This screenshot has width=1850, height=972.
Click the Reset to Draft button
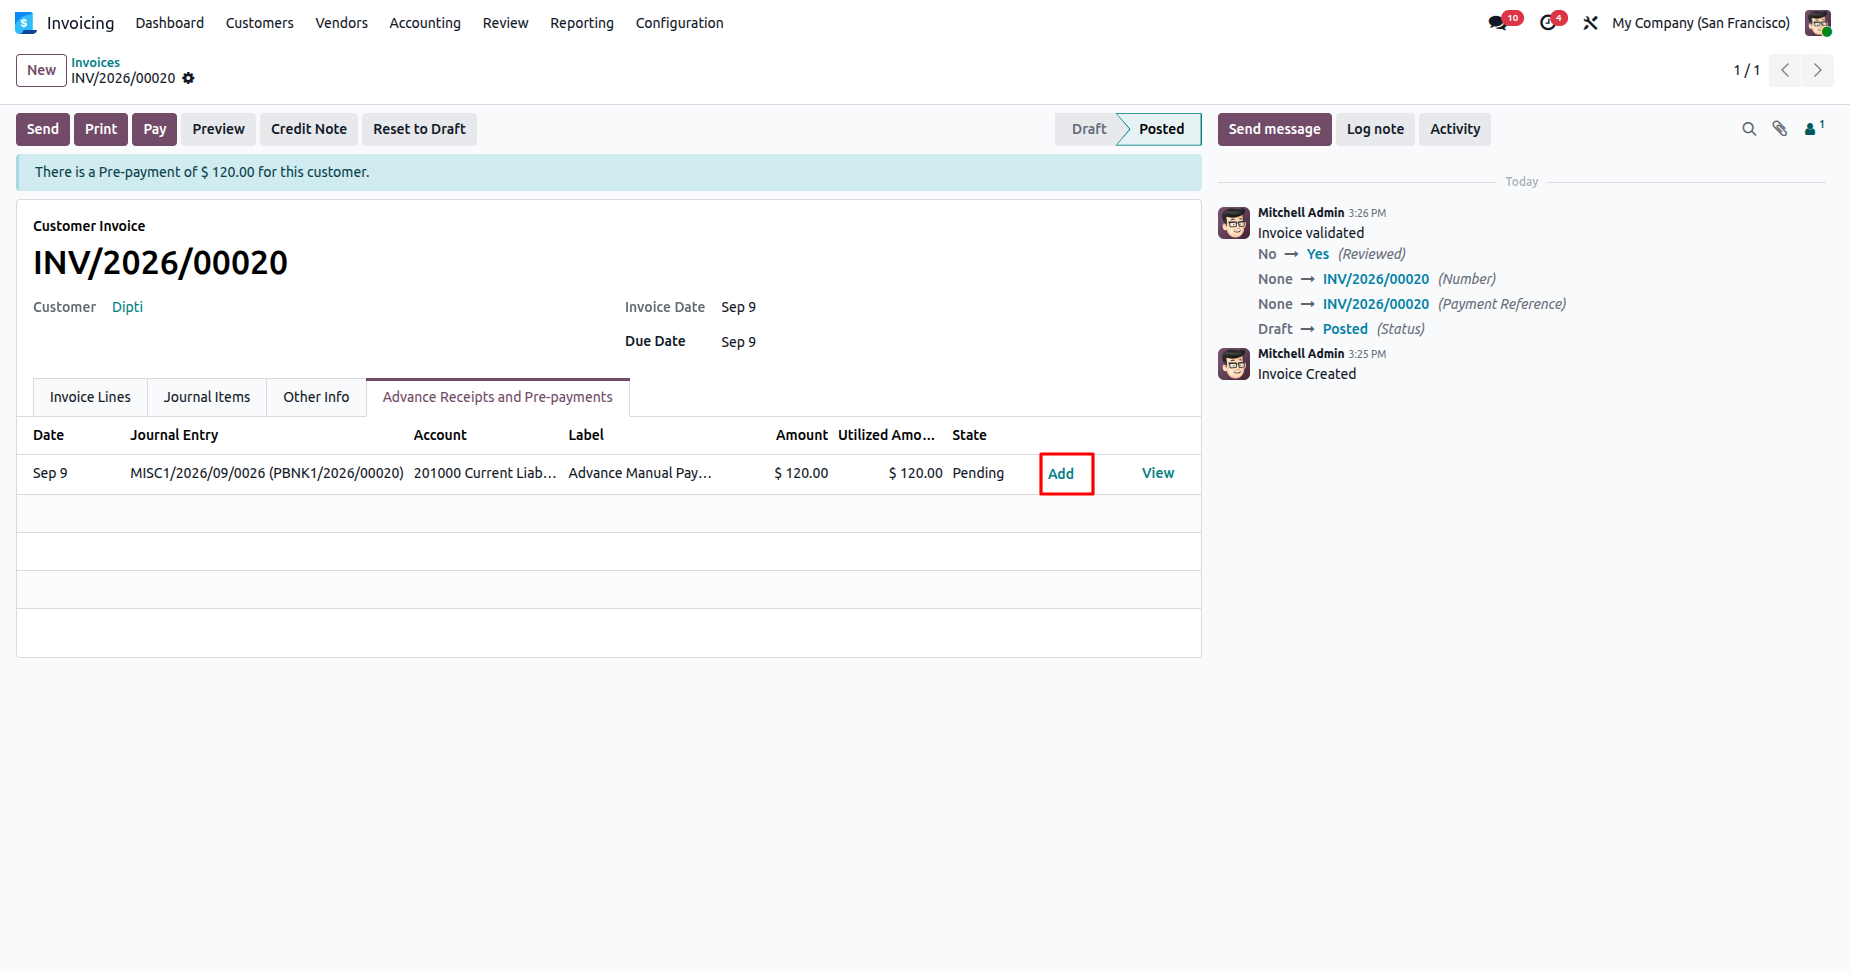(419, 129)
